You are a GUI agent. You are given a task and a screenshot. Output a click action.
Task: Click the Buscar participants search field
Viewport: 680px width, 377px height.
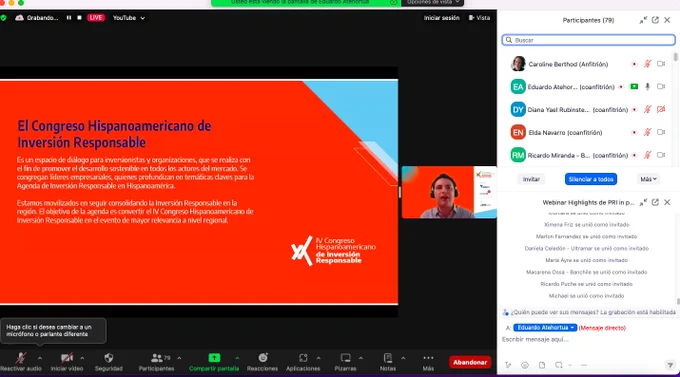tap(588, 40)
